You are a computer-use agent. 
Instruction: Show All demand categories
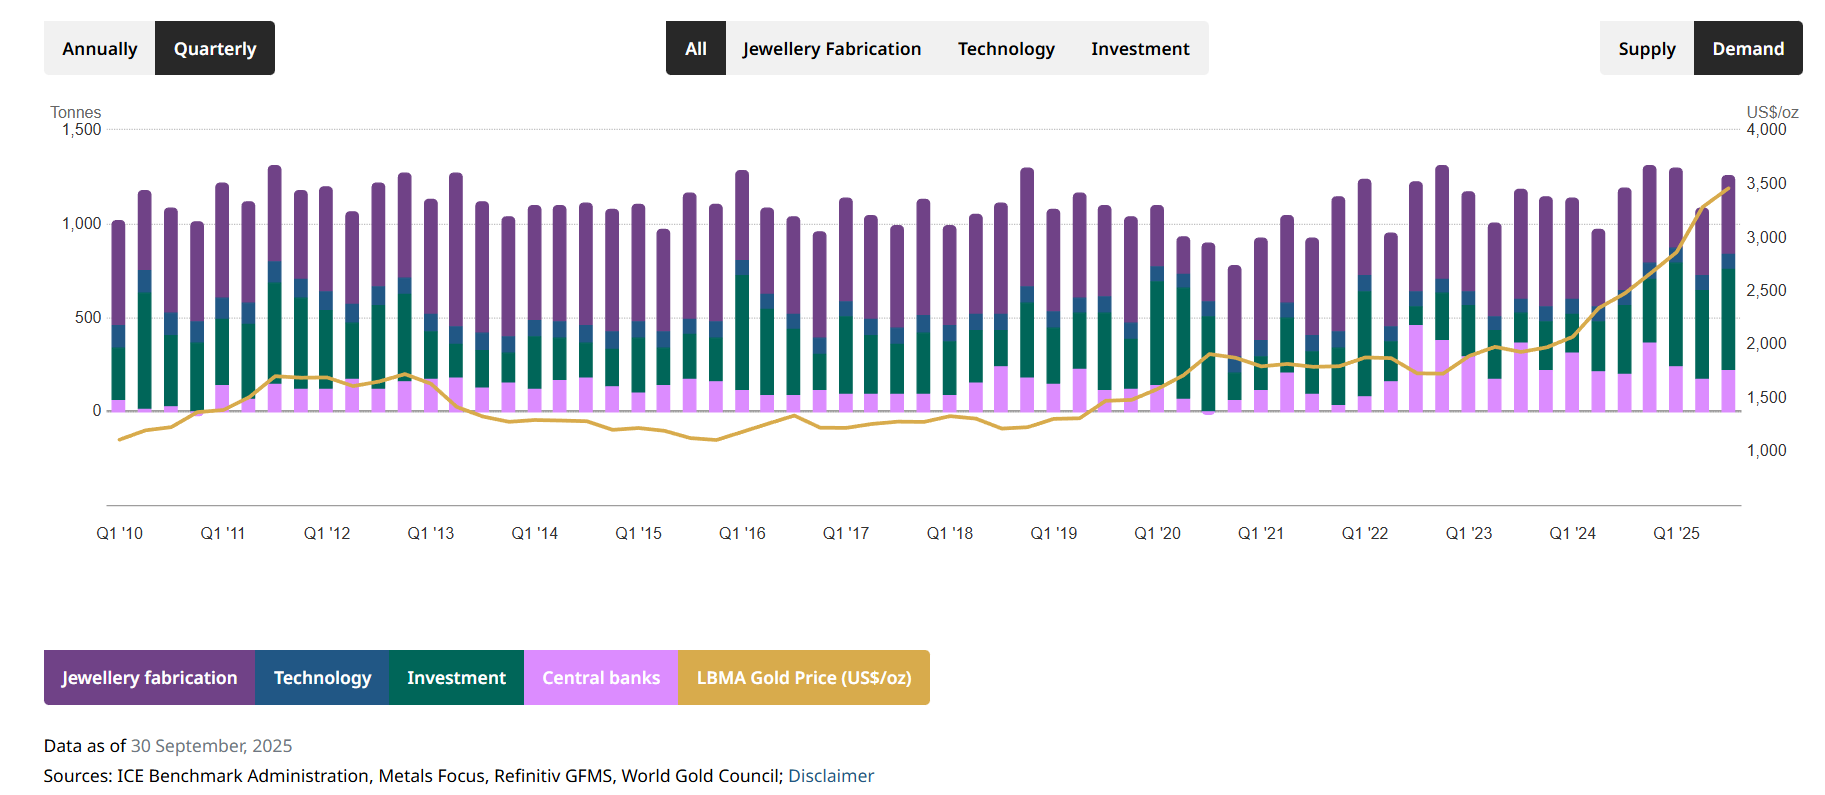tap(695, 48)
